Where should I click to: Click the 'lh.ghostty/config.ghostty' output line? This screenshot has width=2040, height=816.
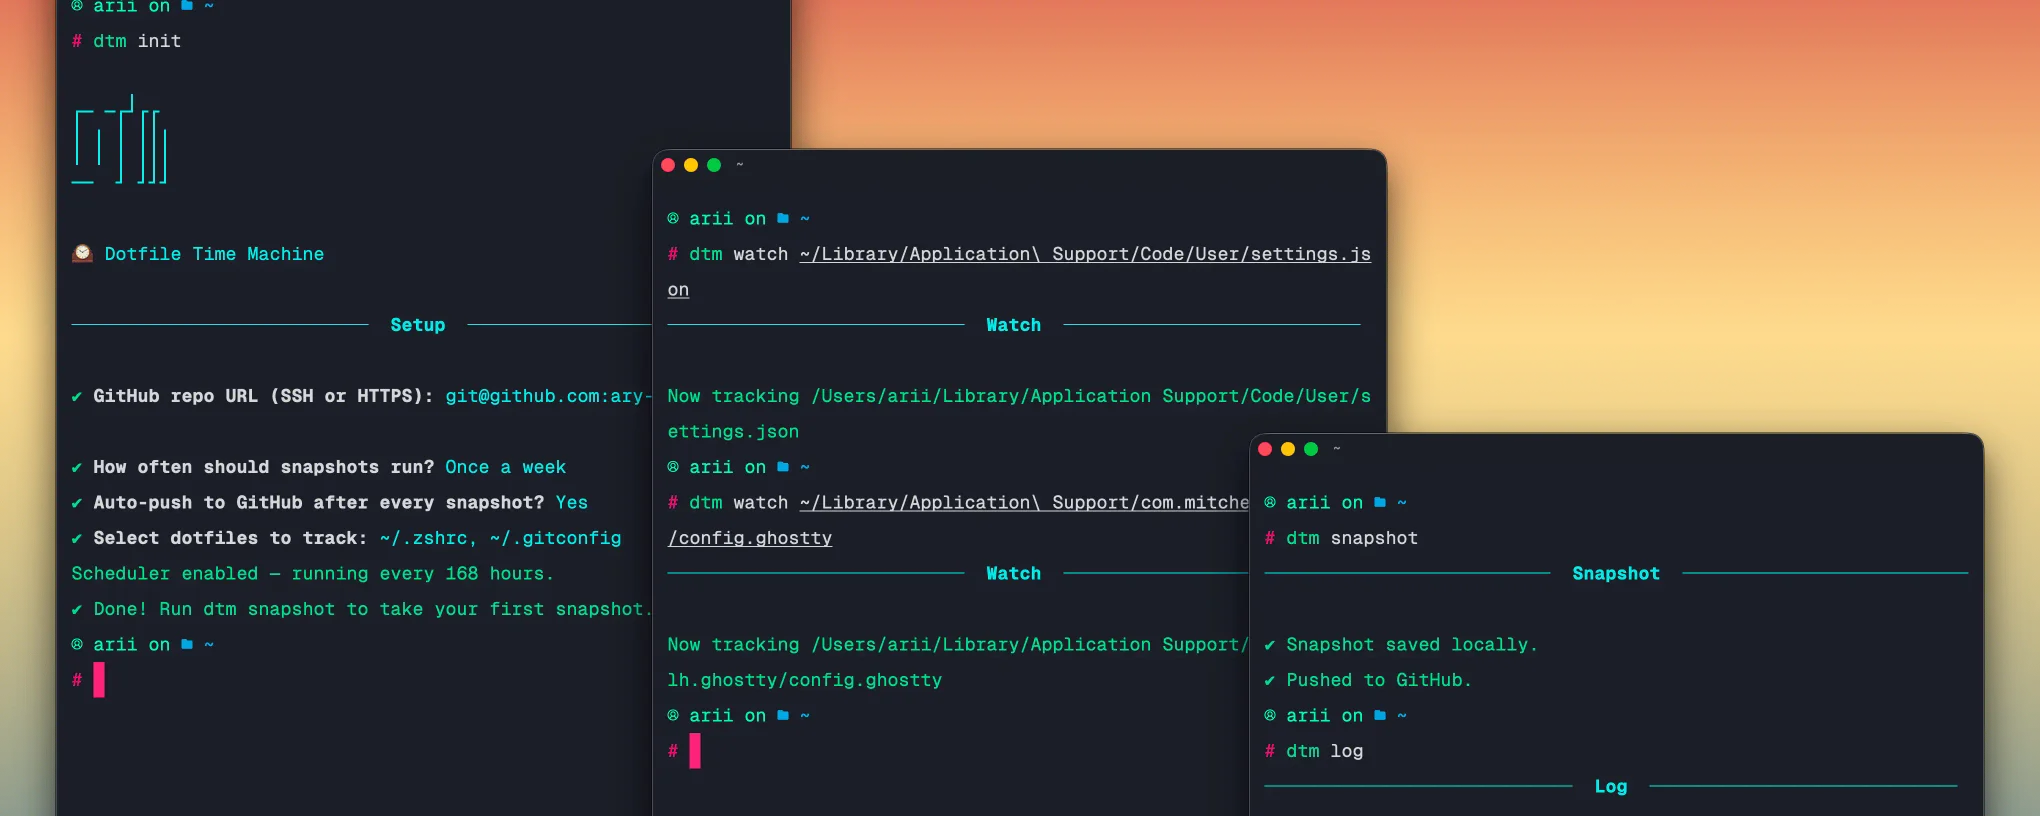(x=804, y=680)
